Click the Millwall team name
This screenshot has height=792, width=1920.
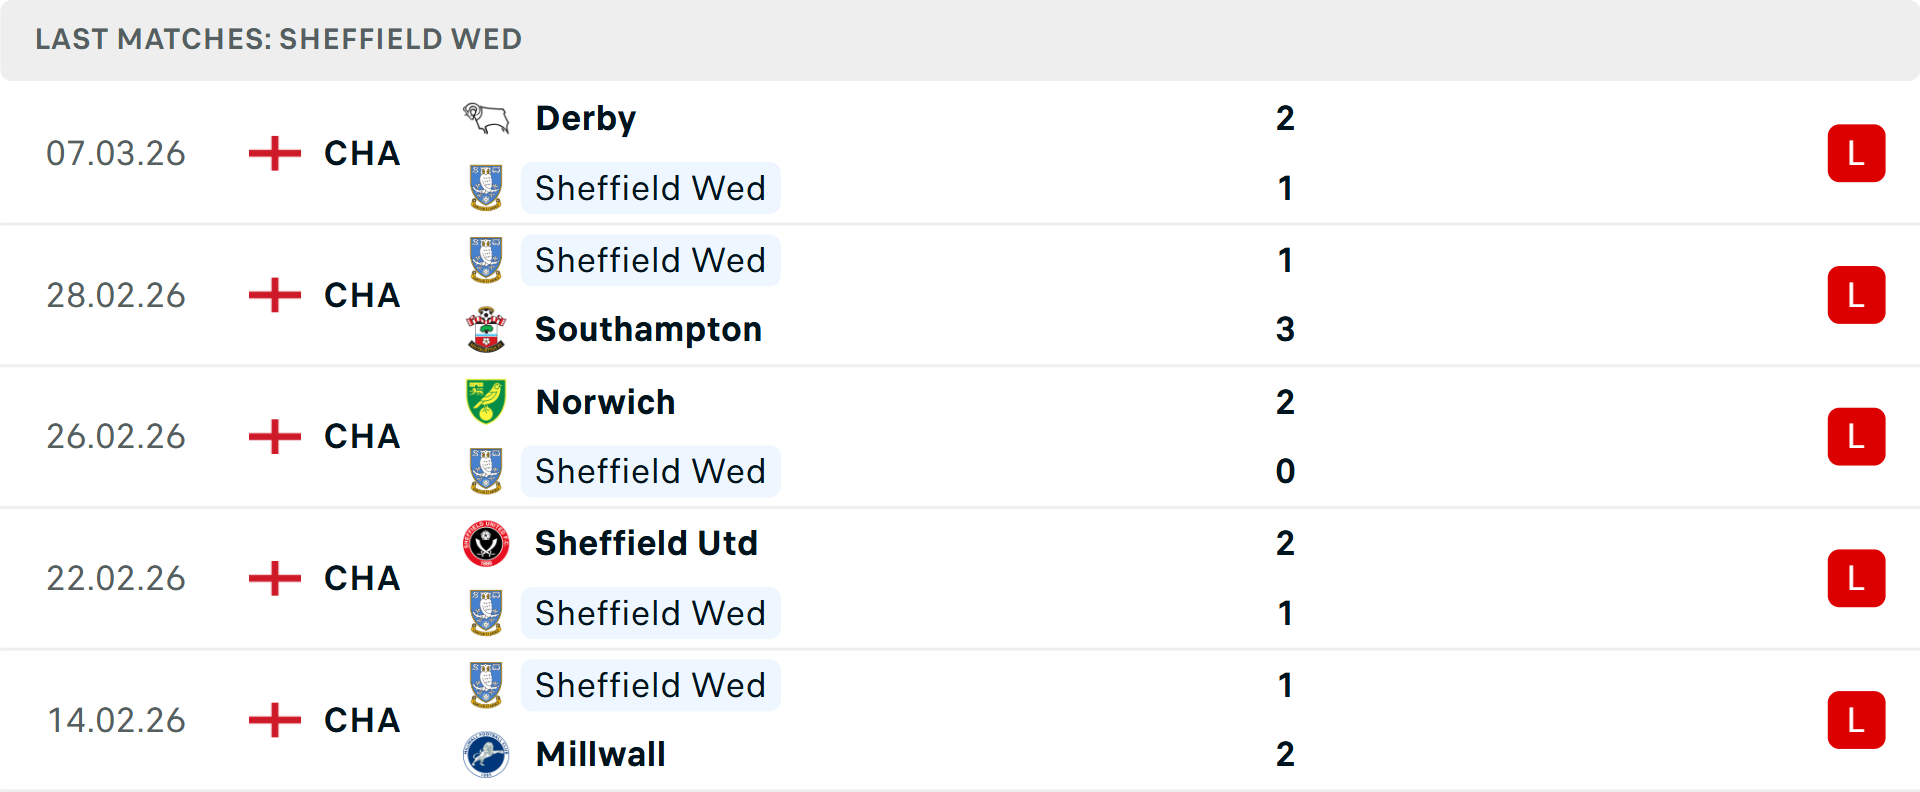600,755
